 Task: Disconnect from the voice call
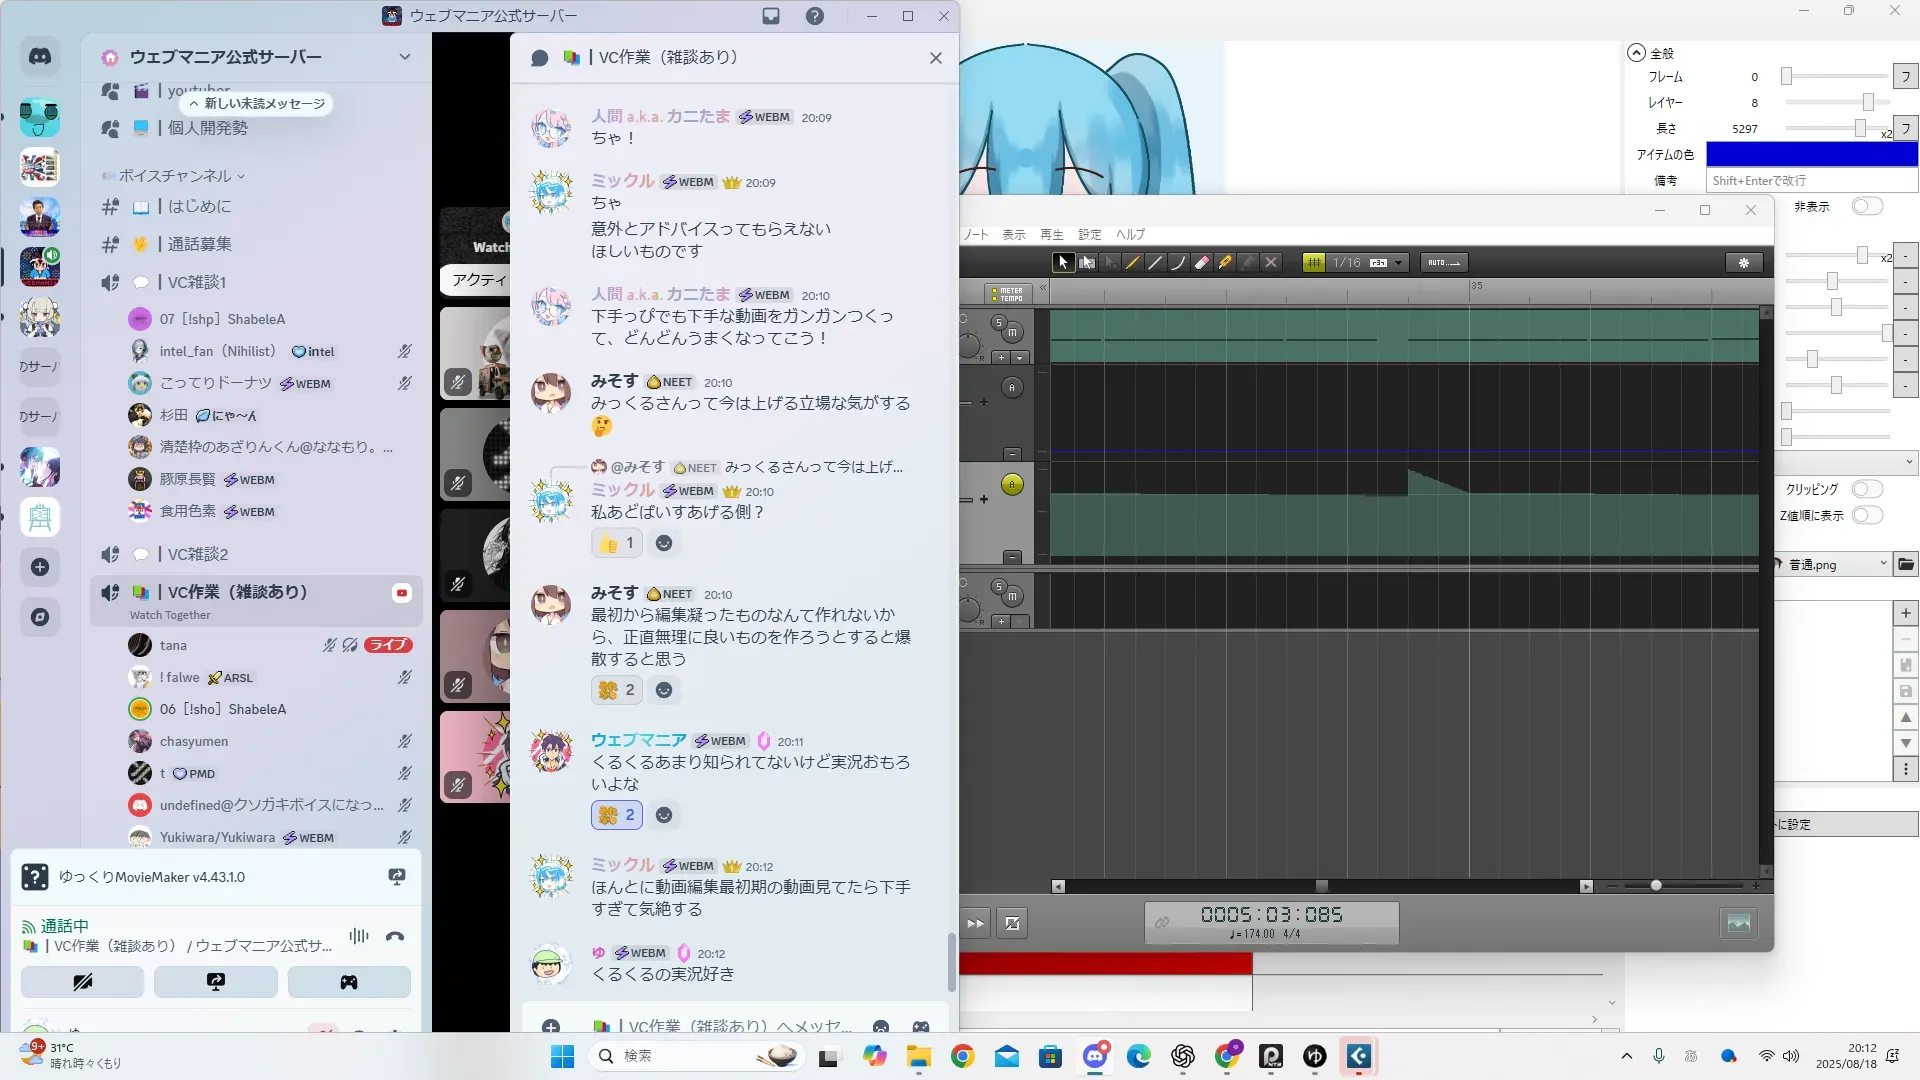click(395, 937)
